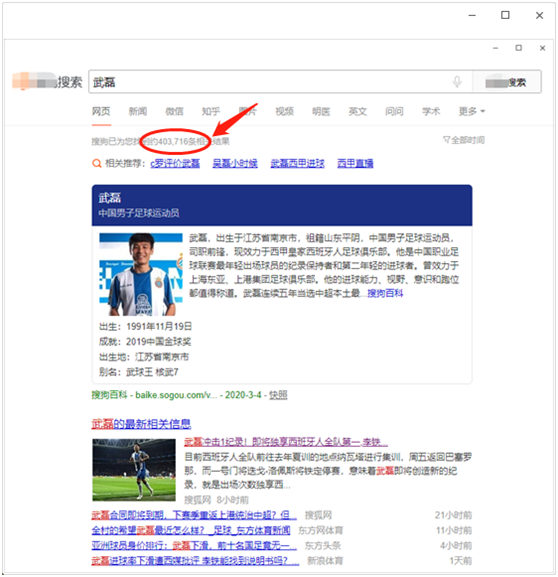The width and height of the screenshot is (558, 577).
Task: Click the football match news thumbnail
Action: [x=134, y=470]
